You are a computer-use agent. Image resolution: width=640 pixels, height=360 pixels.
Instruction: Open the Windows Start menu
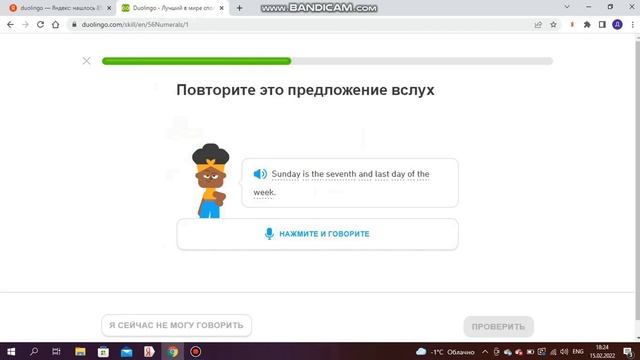pyautogui.click(x=11, y=351)
